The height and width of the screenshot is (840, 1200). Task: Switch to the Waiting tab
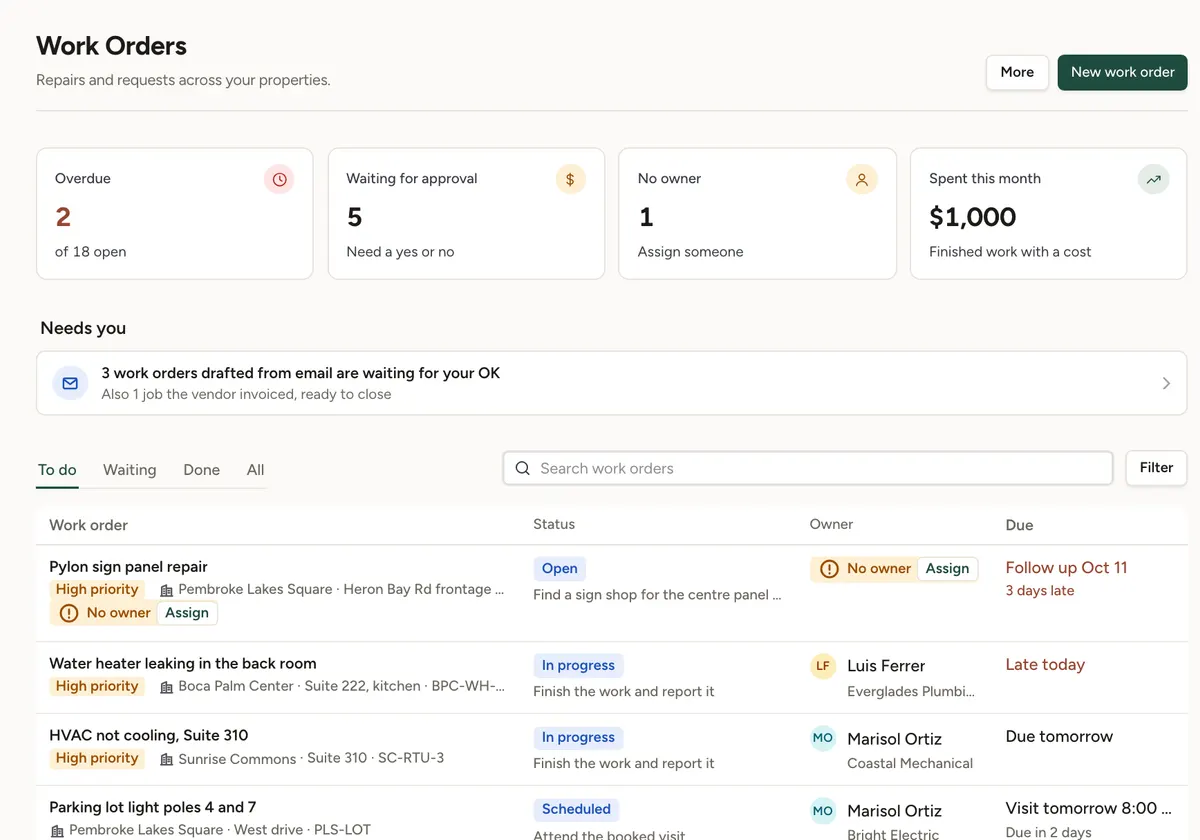click(x=130, y=470)
